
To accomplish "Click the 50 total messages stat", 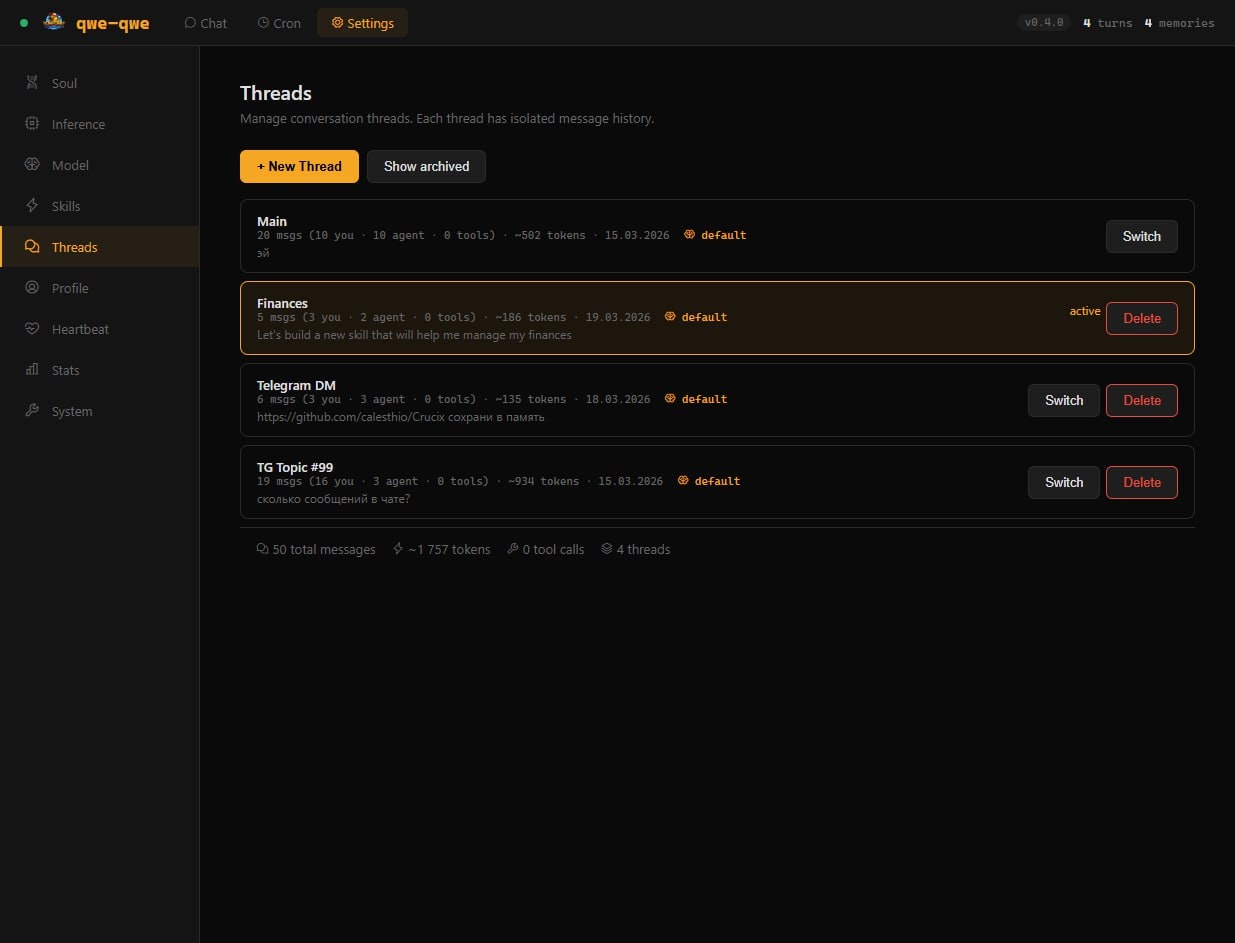I will [x=316, y=549].
